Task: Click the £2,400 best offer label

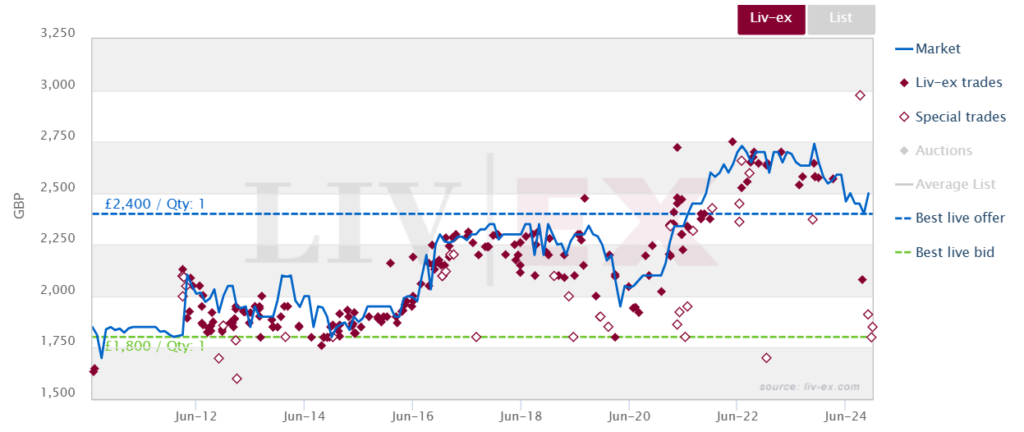Action: [155, 204]
